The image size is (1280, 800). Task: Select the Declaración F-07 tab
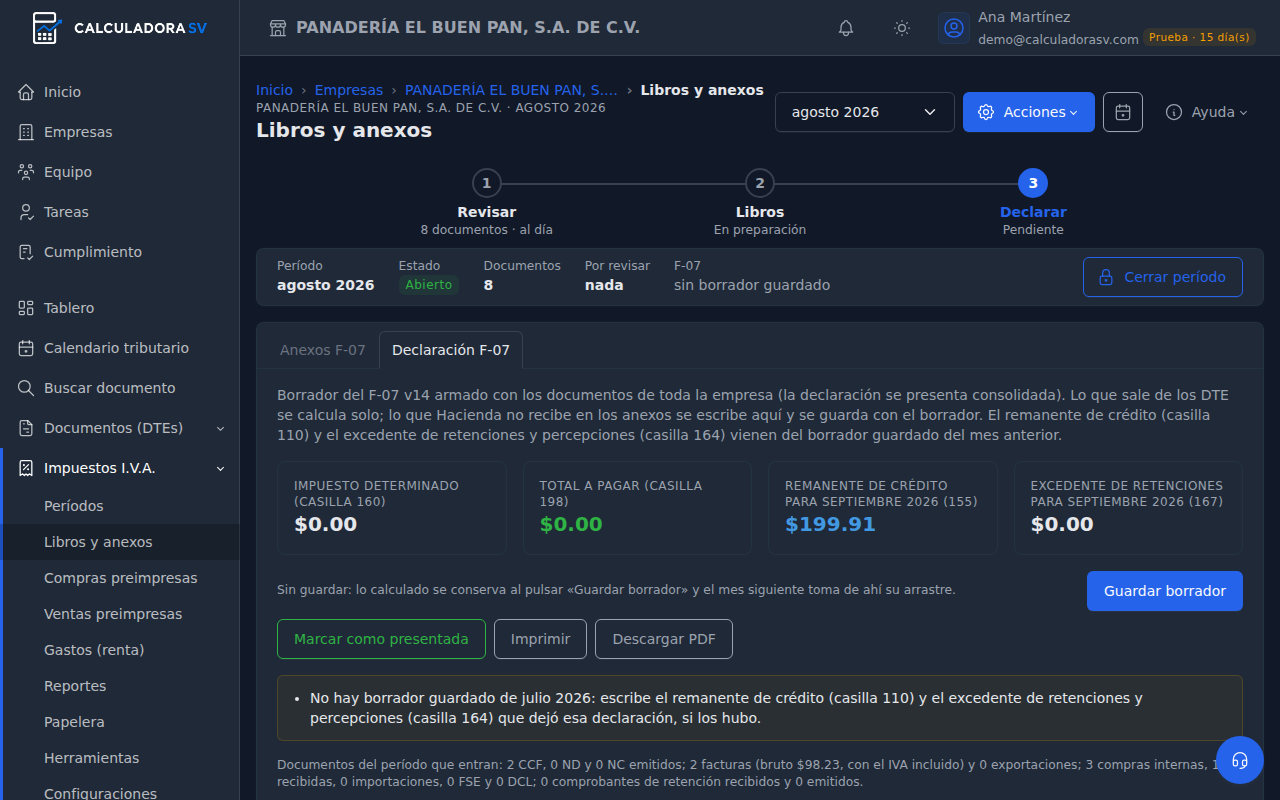(451, 350)
